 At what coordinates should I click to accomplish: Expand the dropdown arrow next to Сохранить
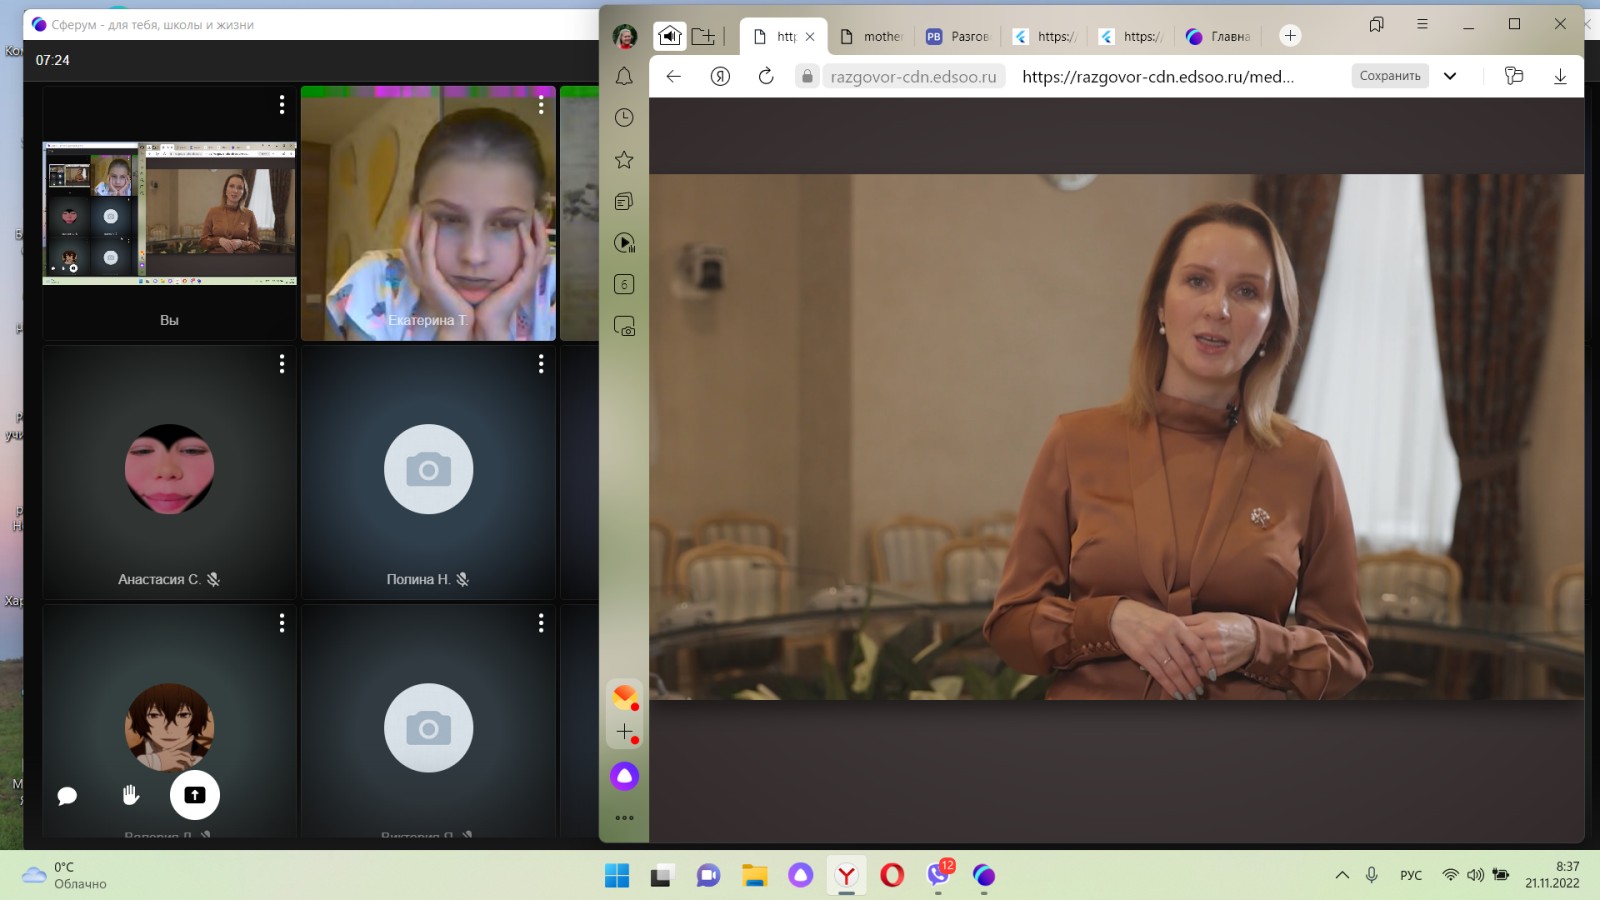(x=1450, y=76)
